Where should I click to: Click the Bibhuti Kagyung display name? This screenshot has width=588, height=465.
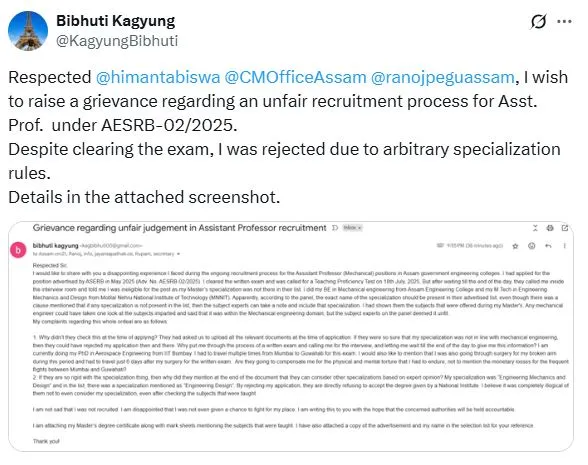coord(116,21)
